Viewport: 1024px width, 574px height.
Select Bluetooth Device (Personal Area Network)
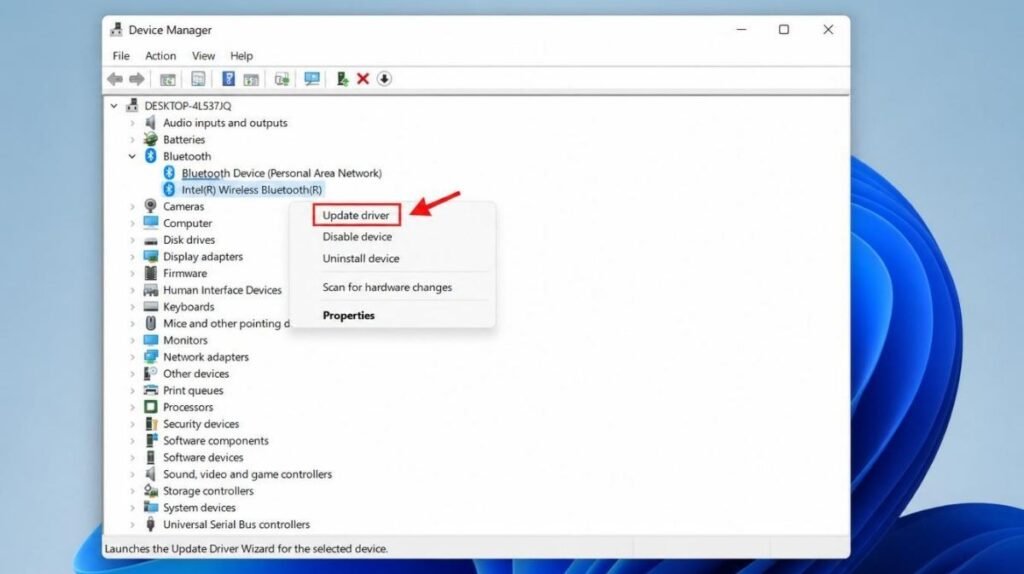point(281,173)
